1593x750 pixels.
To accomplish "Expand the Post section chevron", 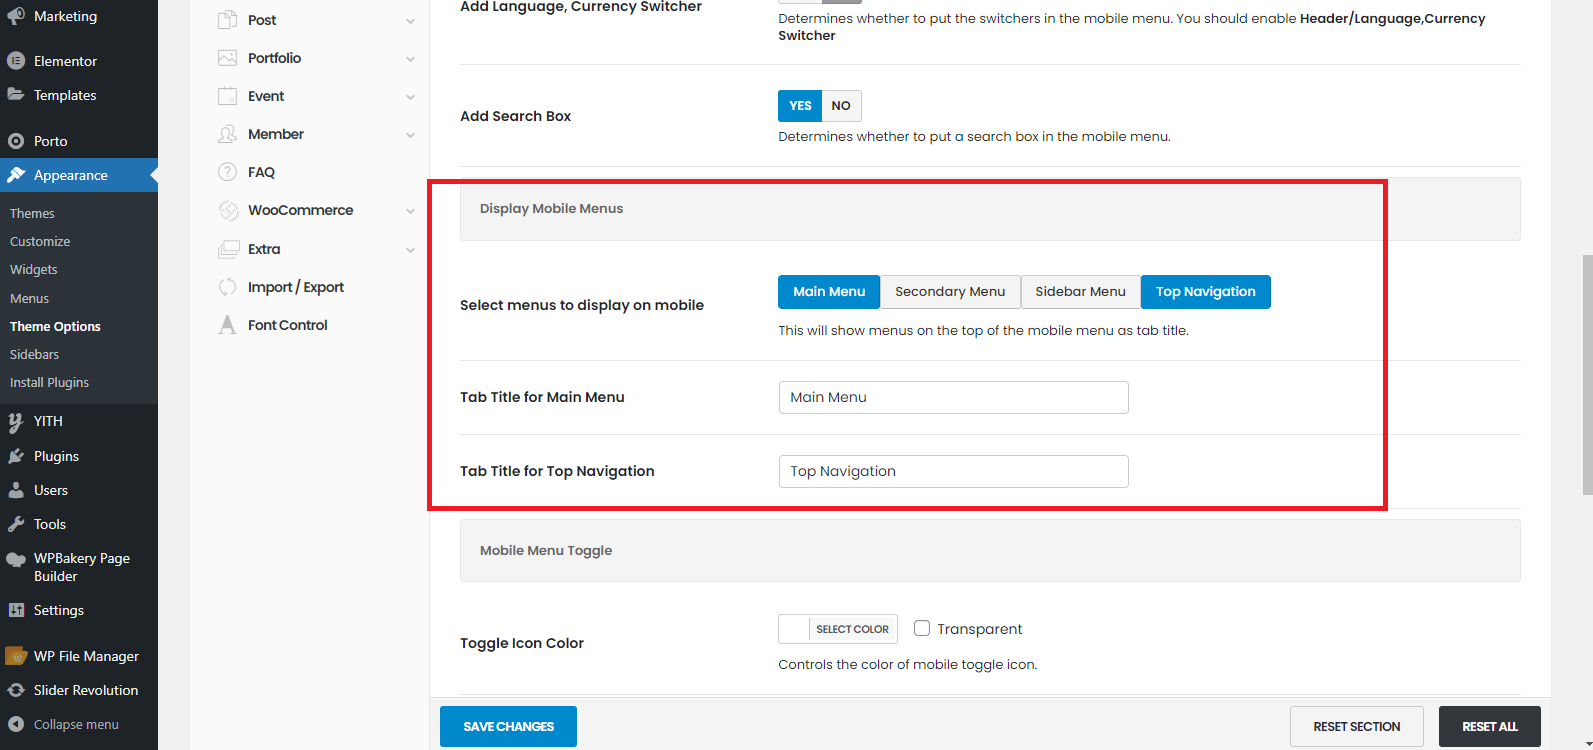I will 410,21.
